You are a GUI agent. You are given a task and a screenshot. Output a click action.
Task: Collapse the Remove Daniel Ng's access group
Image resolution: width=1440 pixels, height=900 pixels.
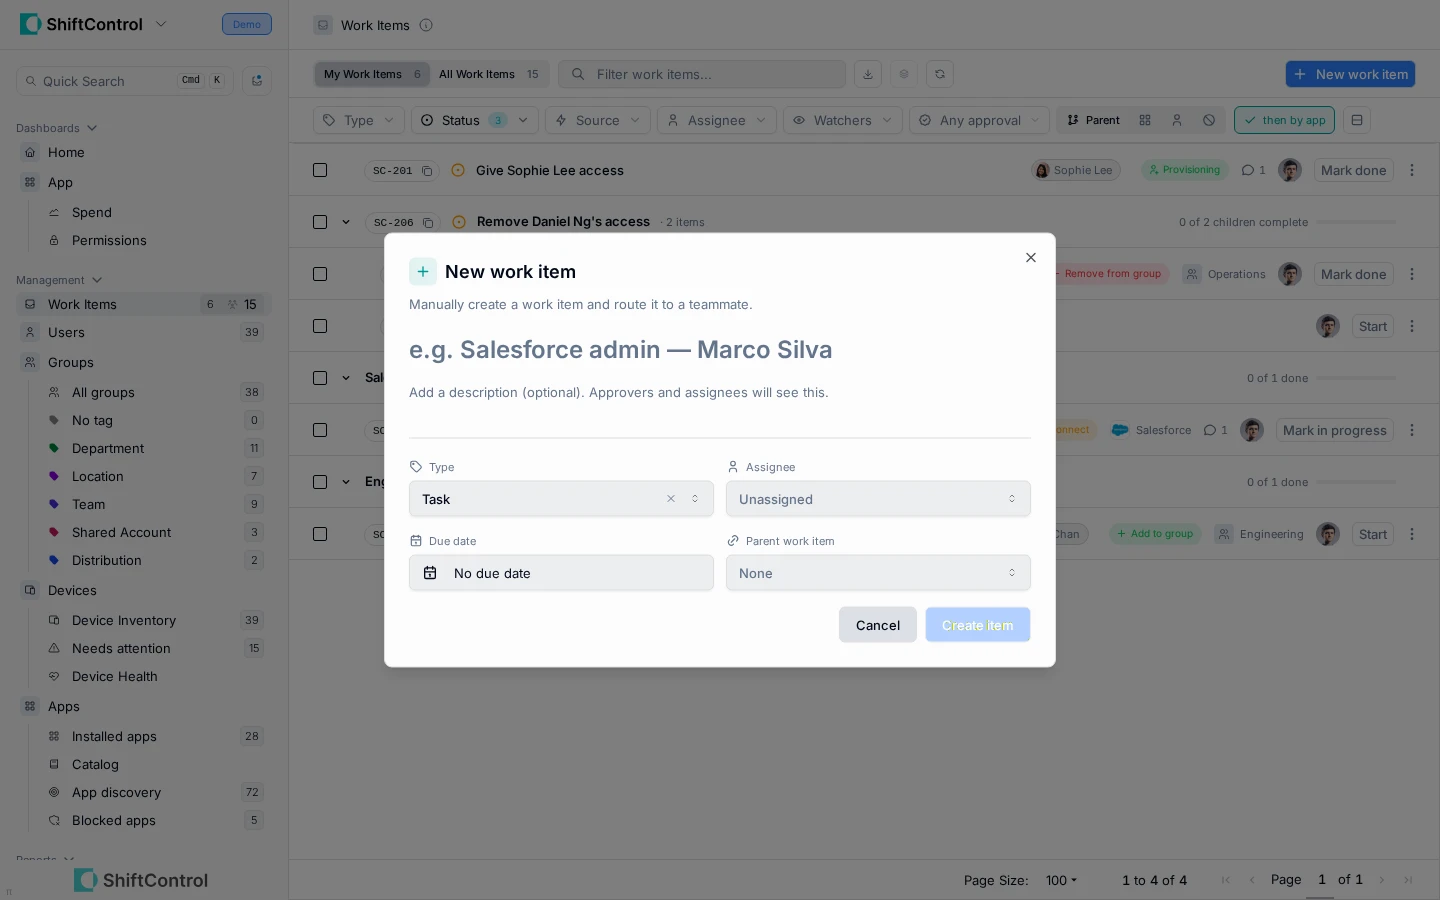click(x=346, y=222)
